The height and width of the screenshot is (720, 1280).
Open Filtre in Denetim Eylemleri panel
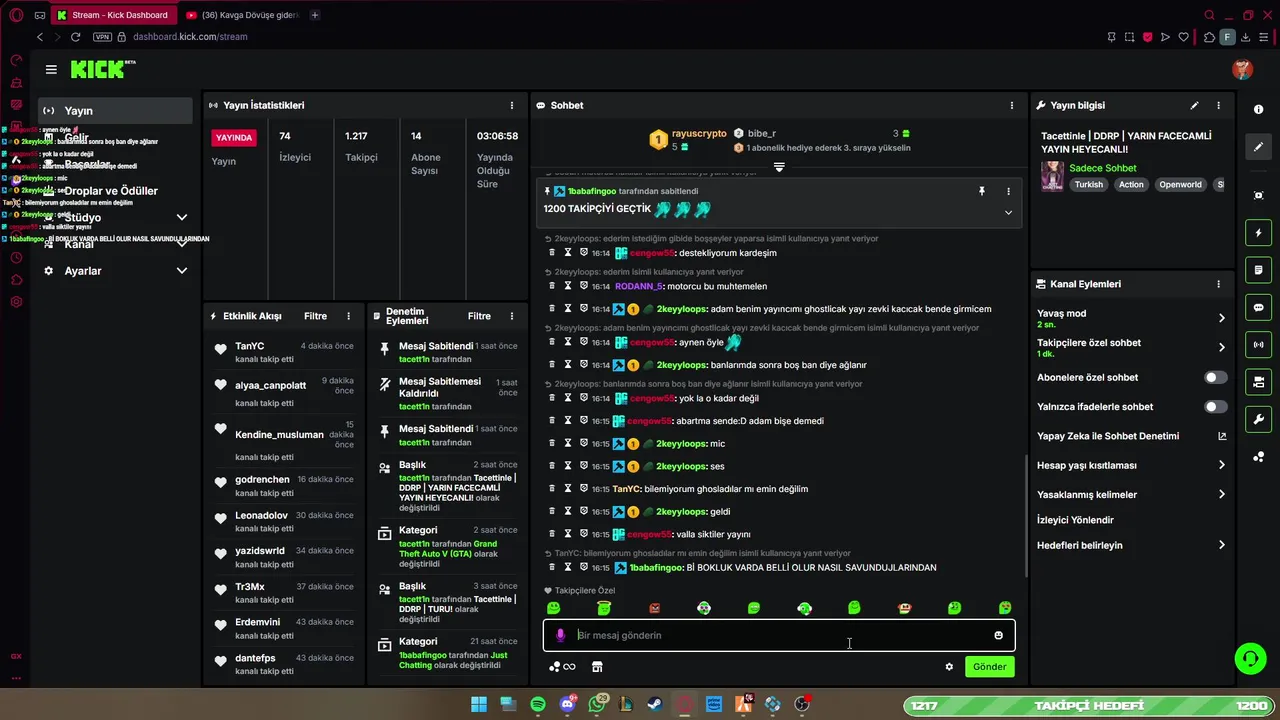[x=479, y=316]
